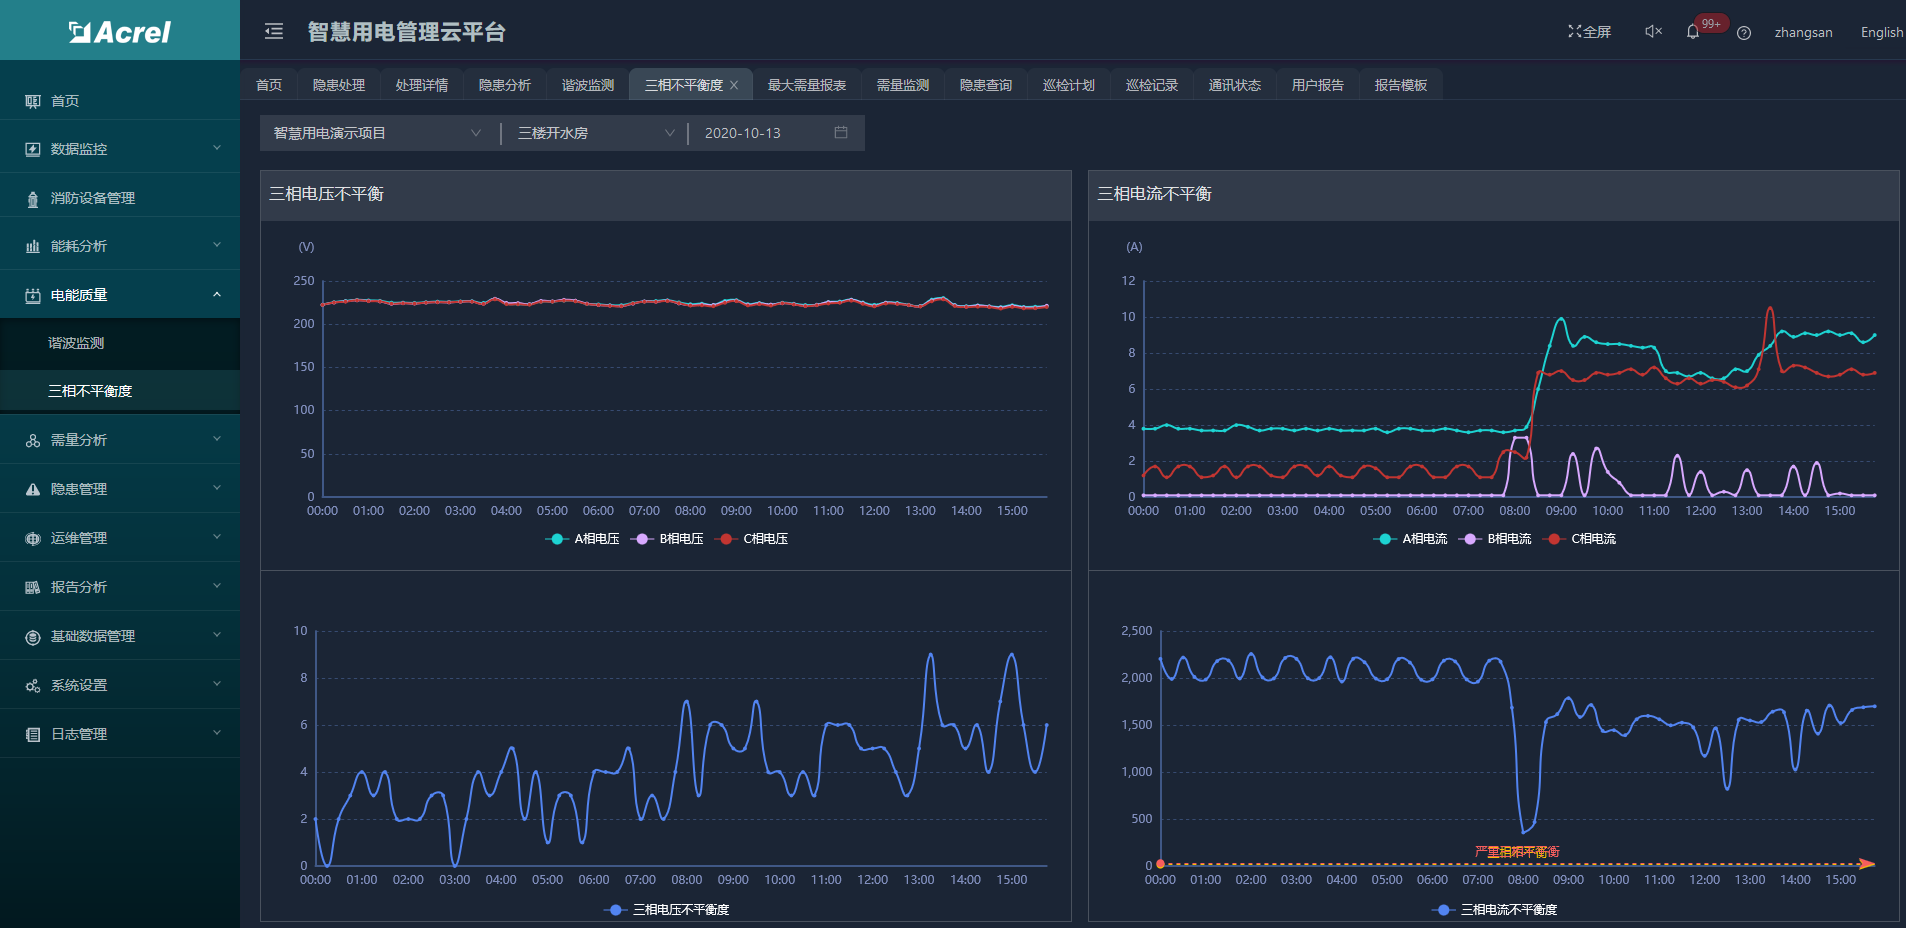
Task: Click the 需量分析 sidebar icon
Action: [33, 440]
